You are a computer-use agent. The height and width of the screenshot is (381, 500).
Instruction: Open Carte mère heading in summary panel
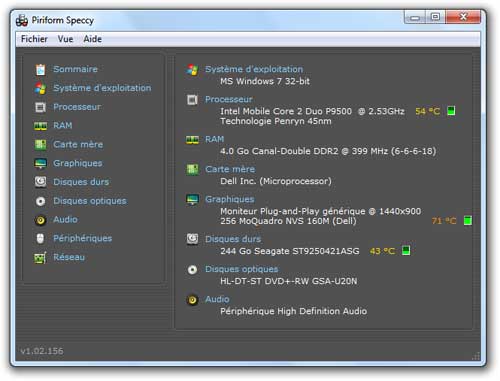click(x=230, y=169)
